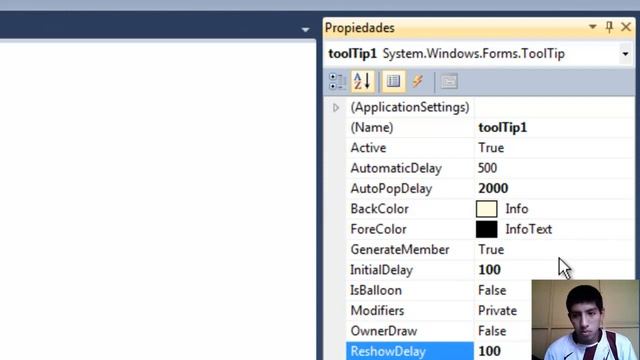The height and width of the screenshot is (360, 640).
Task: Edit the InitialDelay value 100
Action: [489, 270]
